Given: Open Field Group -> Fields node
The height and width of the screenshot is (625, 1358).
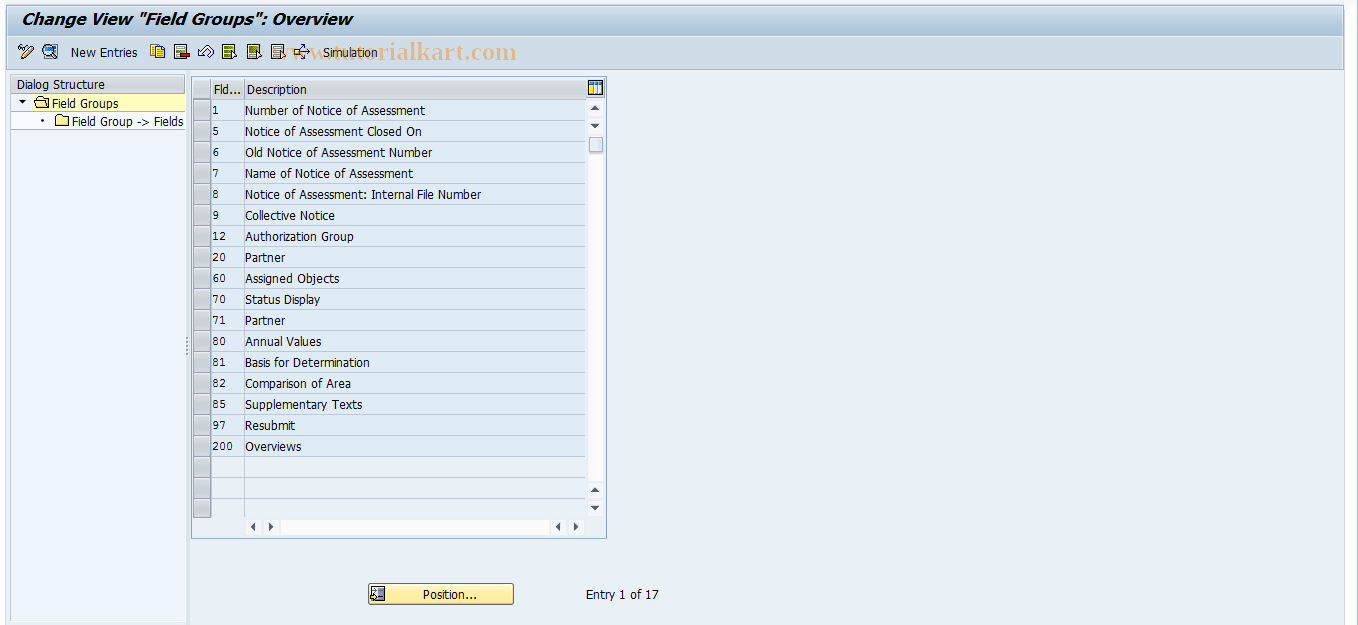Looking at the screenshot, I should [x=127, y=121].
